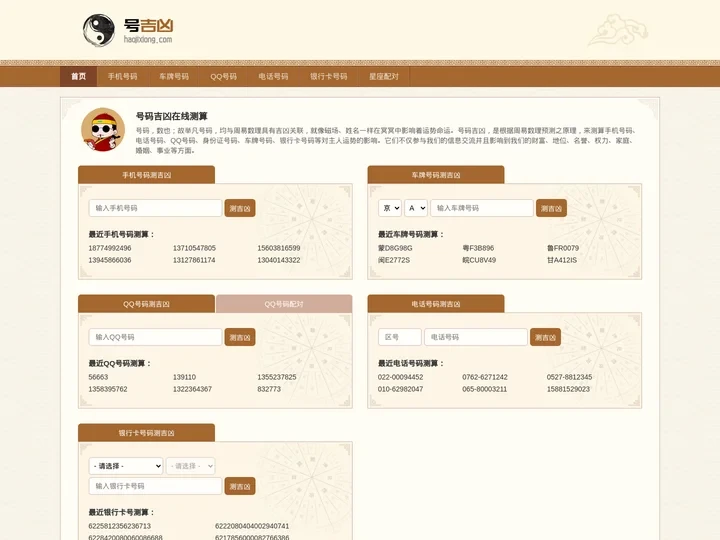
Task: Select the 电话号码测吉凶 tab header
Action: click(x=436, y=304)
